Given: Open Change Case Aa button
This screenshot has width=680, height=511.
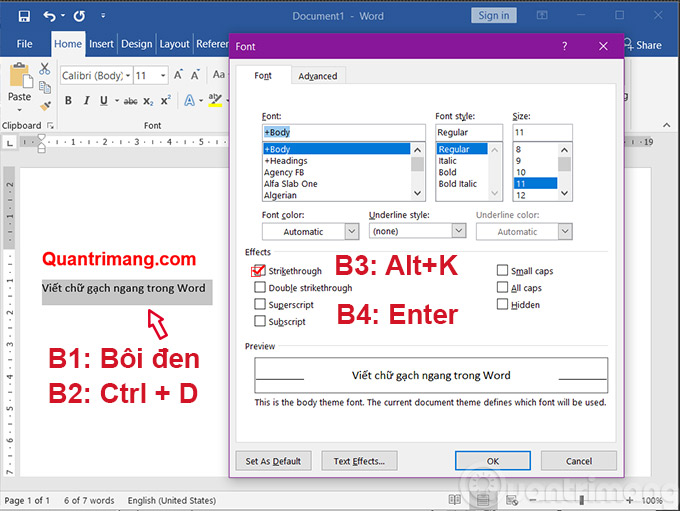Looking at the screenshot, I should 219,75.
